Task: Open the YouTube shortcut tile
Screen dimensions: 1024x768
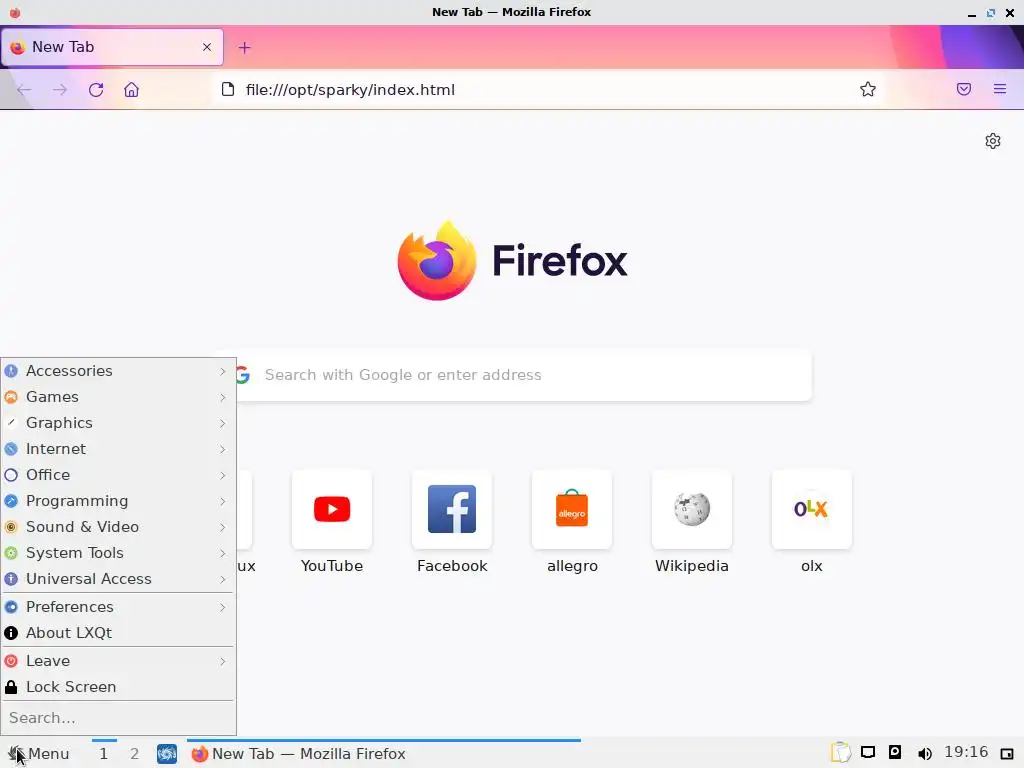Action: point(332,509)
